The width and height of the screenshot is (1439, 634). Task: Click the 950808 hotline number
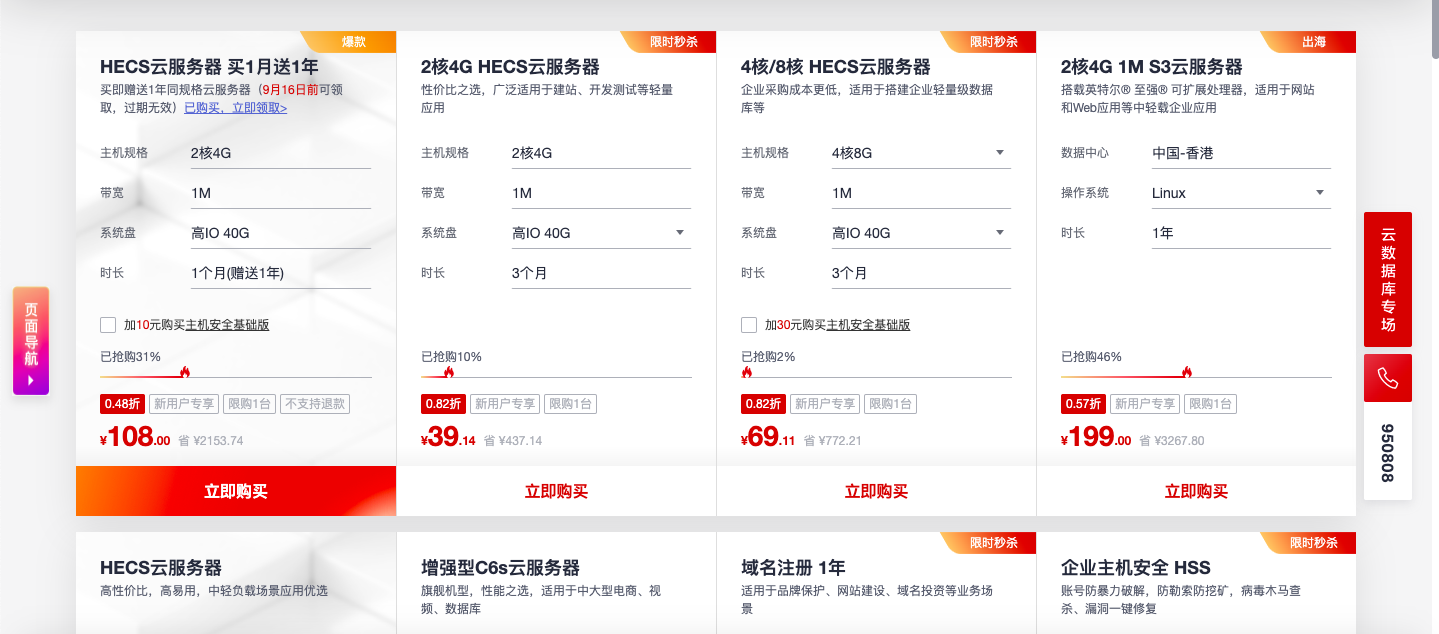[x=1388, y=452]
